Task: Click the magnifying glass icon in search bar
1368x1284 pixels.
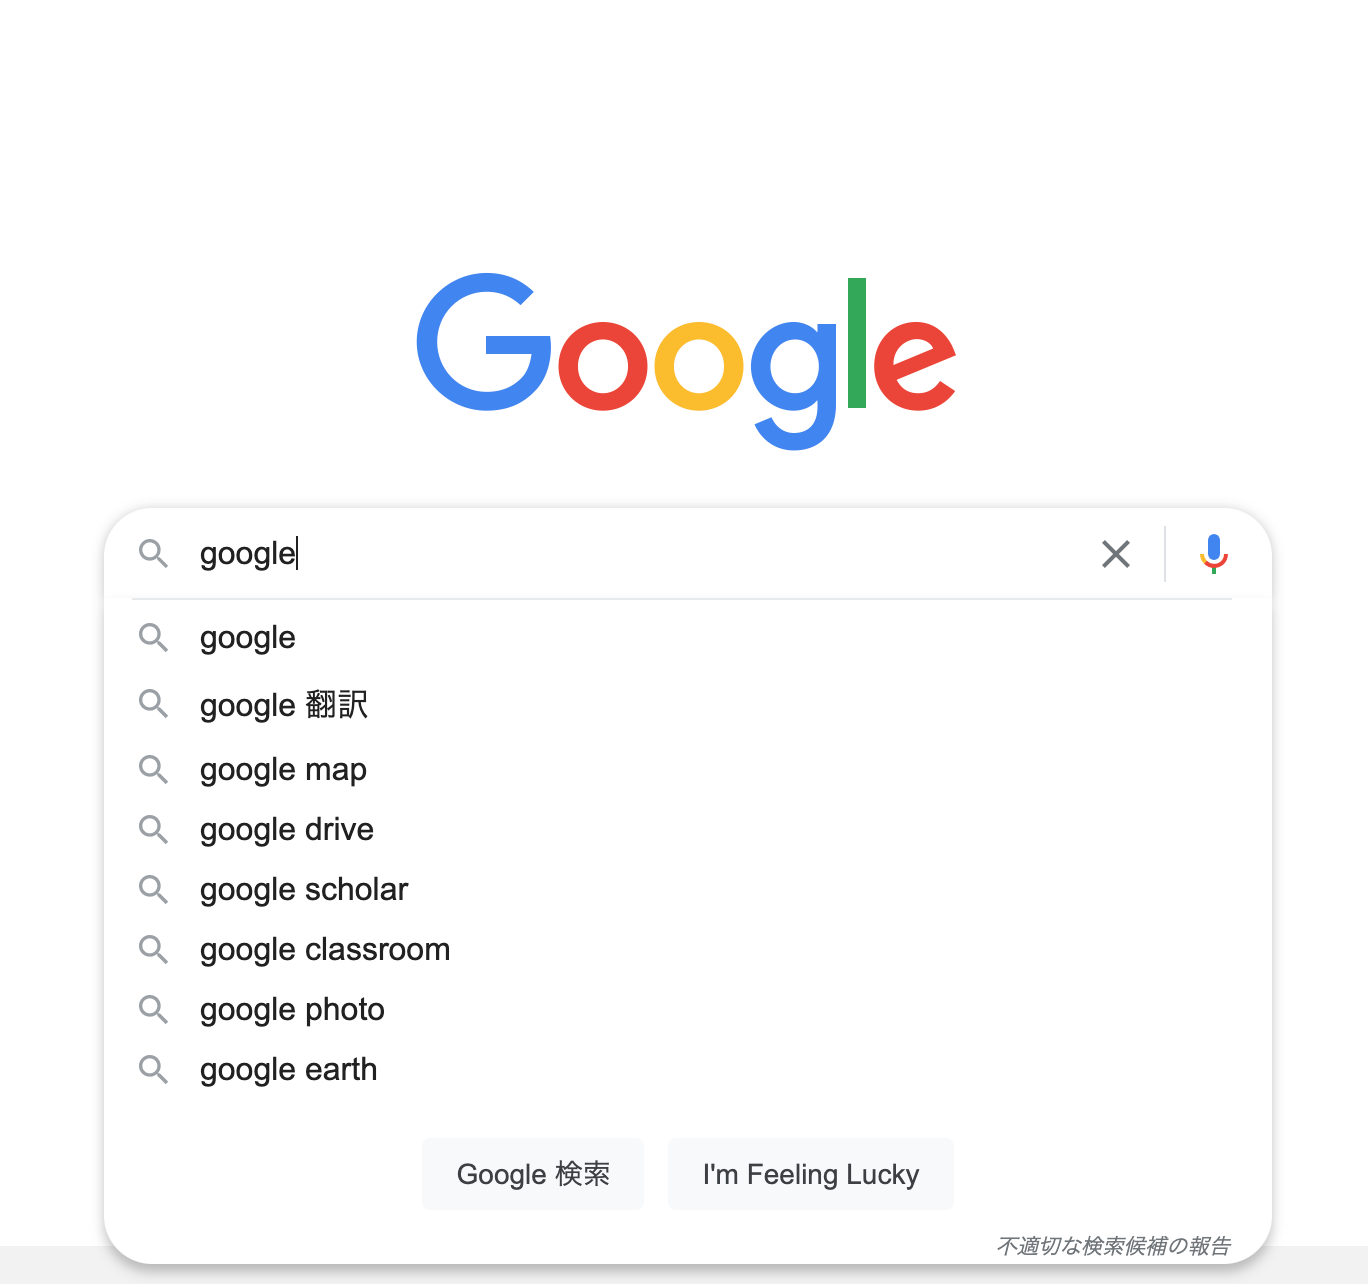Action: click(153, 553)
